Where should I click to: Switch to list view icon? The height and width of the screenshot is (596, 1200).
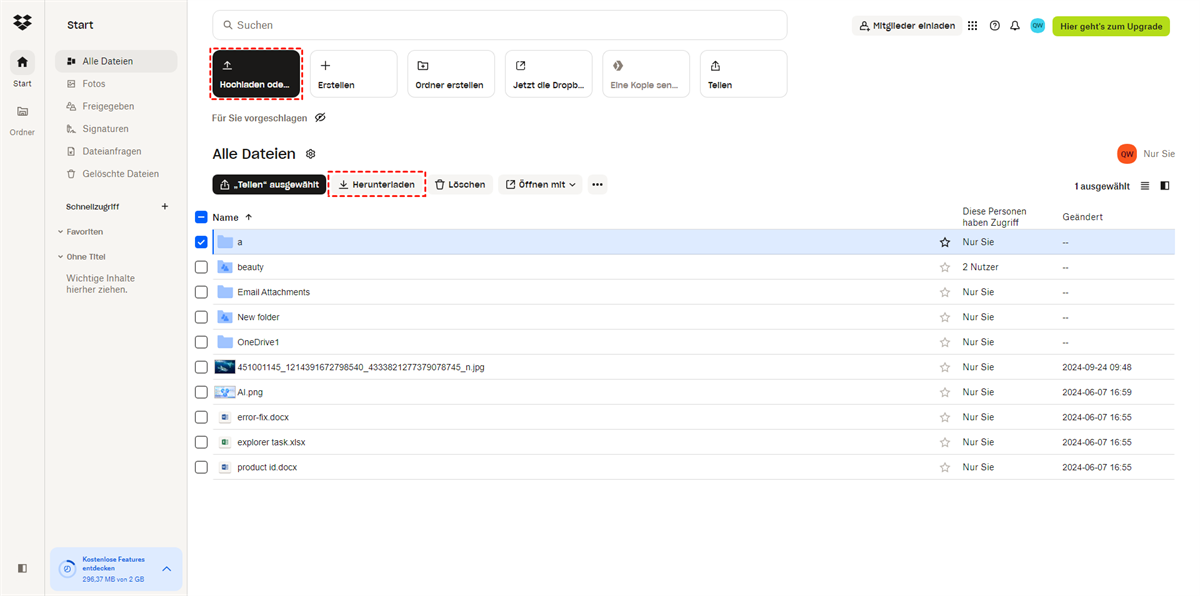1145,186
